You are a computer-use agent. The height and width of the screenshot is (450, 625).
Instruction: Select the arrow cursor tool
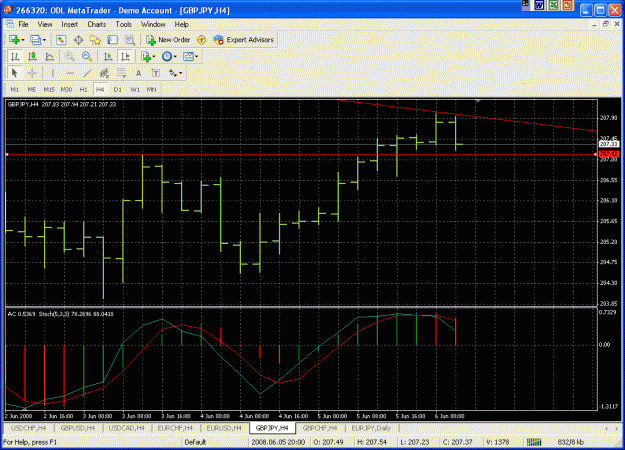tap(15, 73)
